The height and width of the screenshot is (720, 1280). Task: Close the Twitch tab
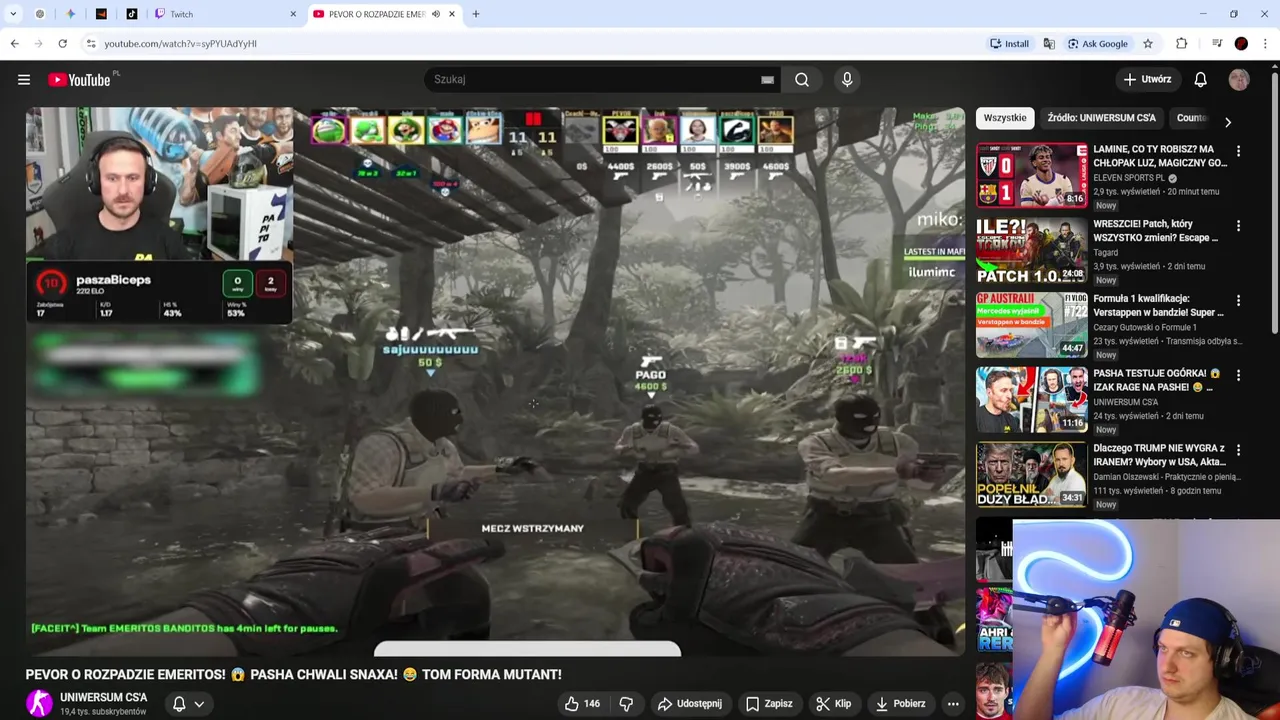pyautogui.click(x=293, y=14)
